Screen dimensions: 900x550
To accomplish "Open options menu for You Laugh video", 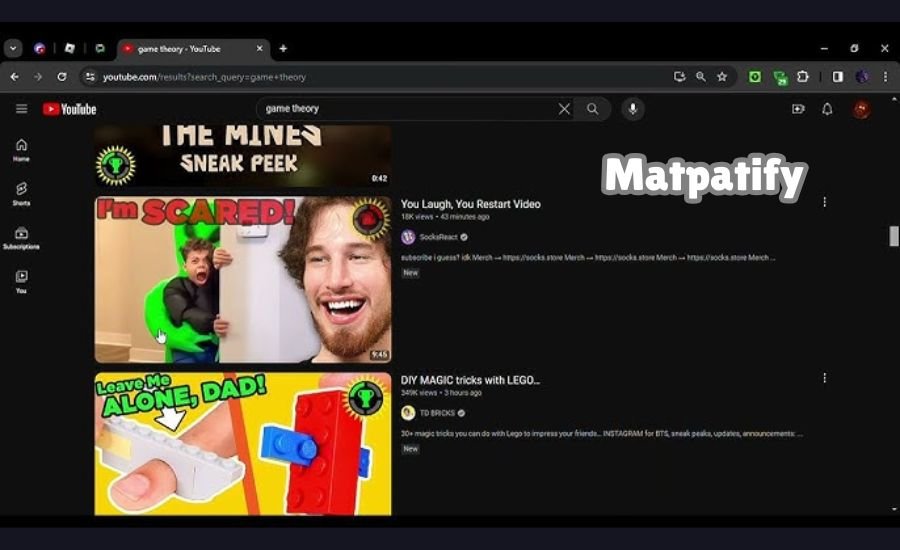I will pyautogui.click(x=825, y=202).
